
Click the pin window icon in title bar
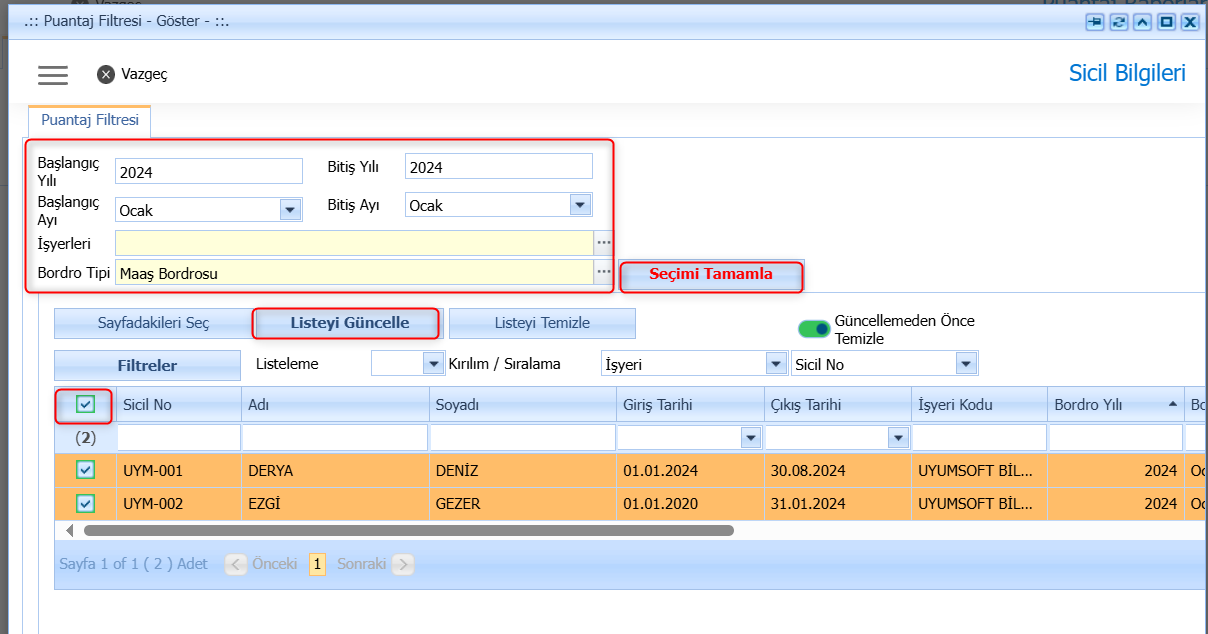coord(1095,21)
